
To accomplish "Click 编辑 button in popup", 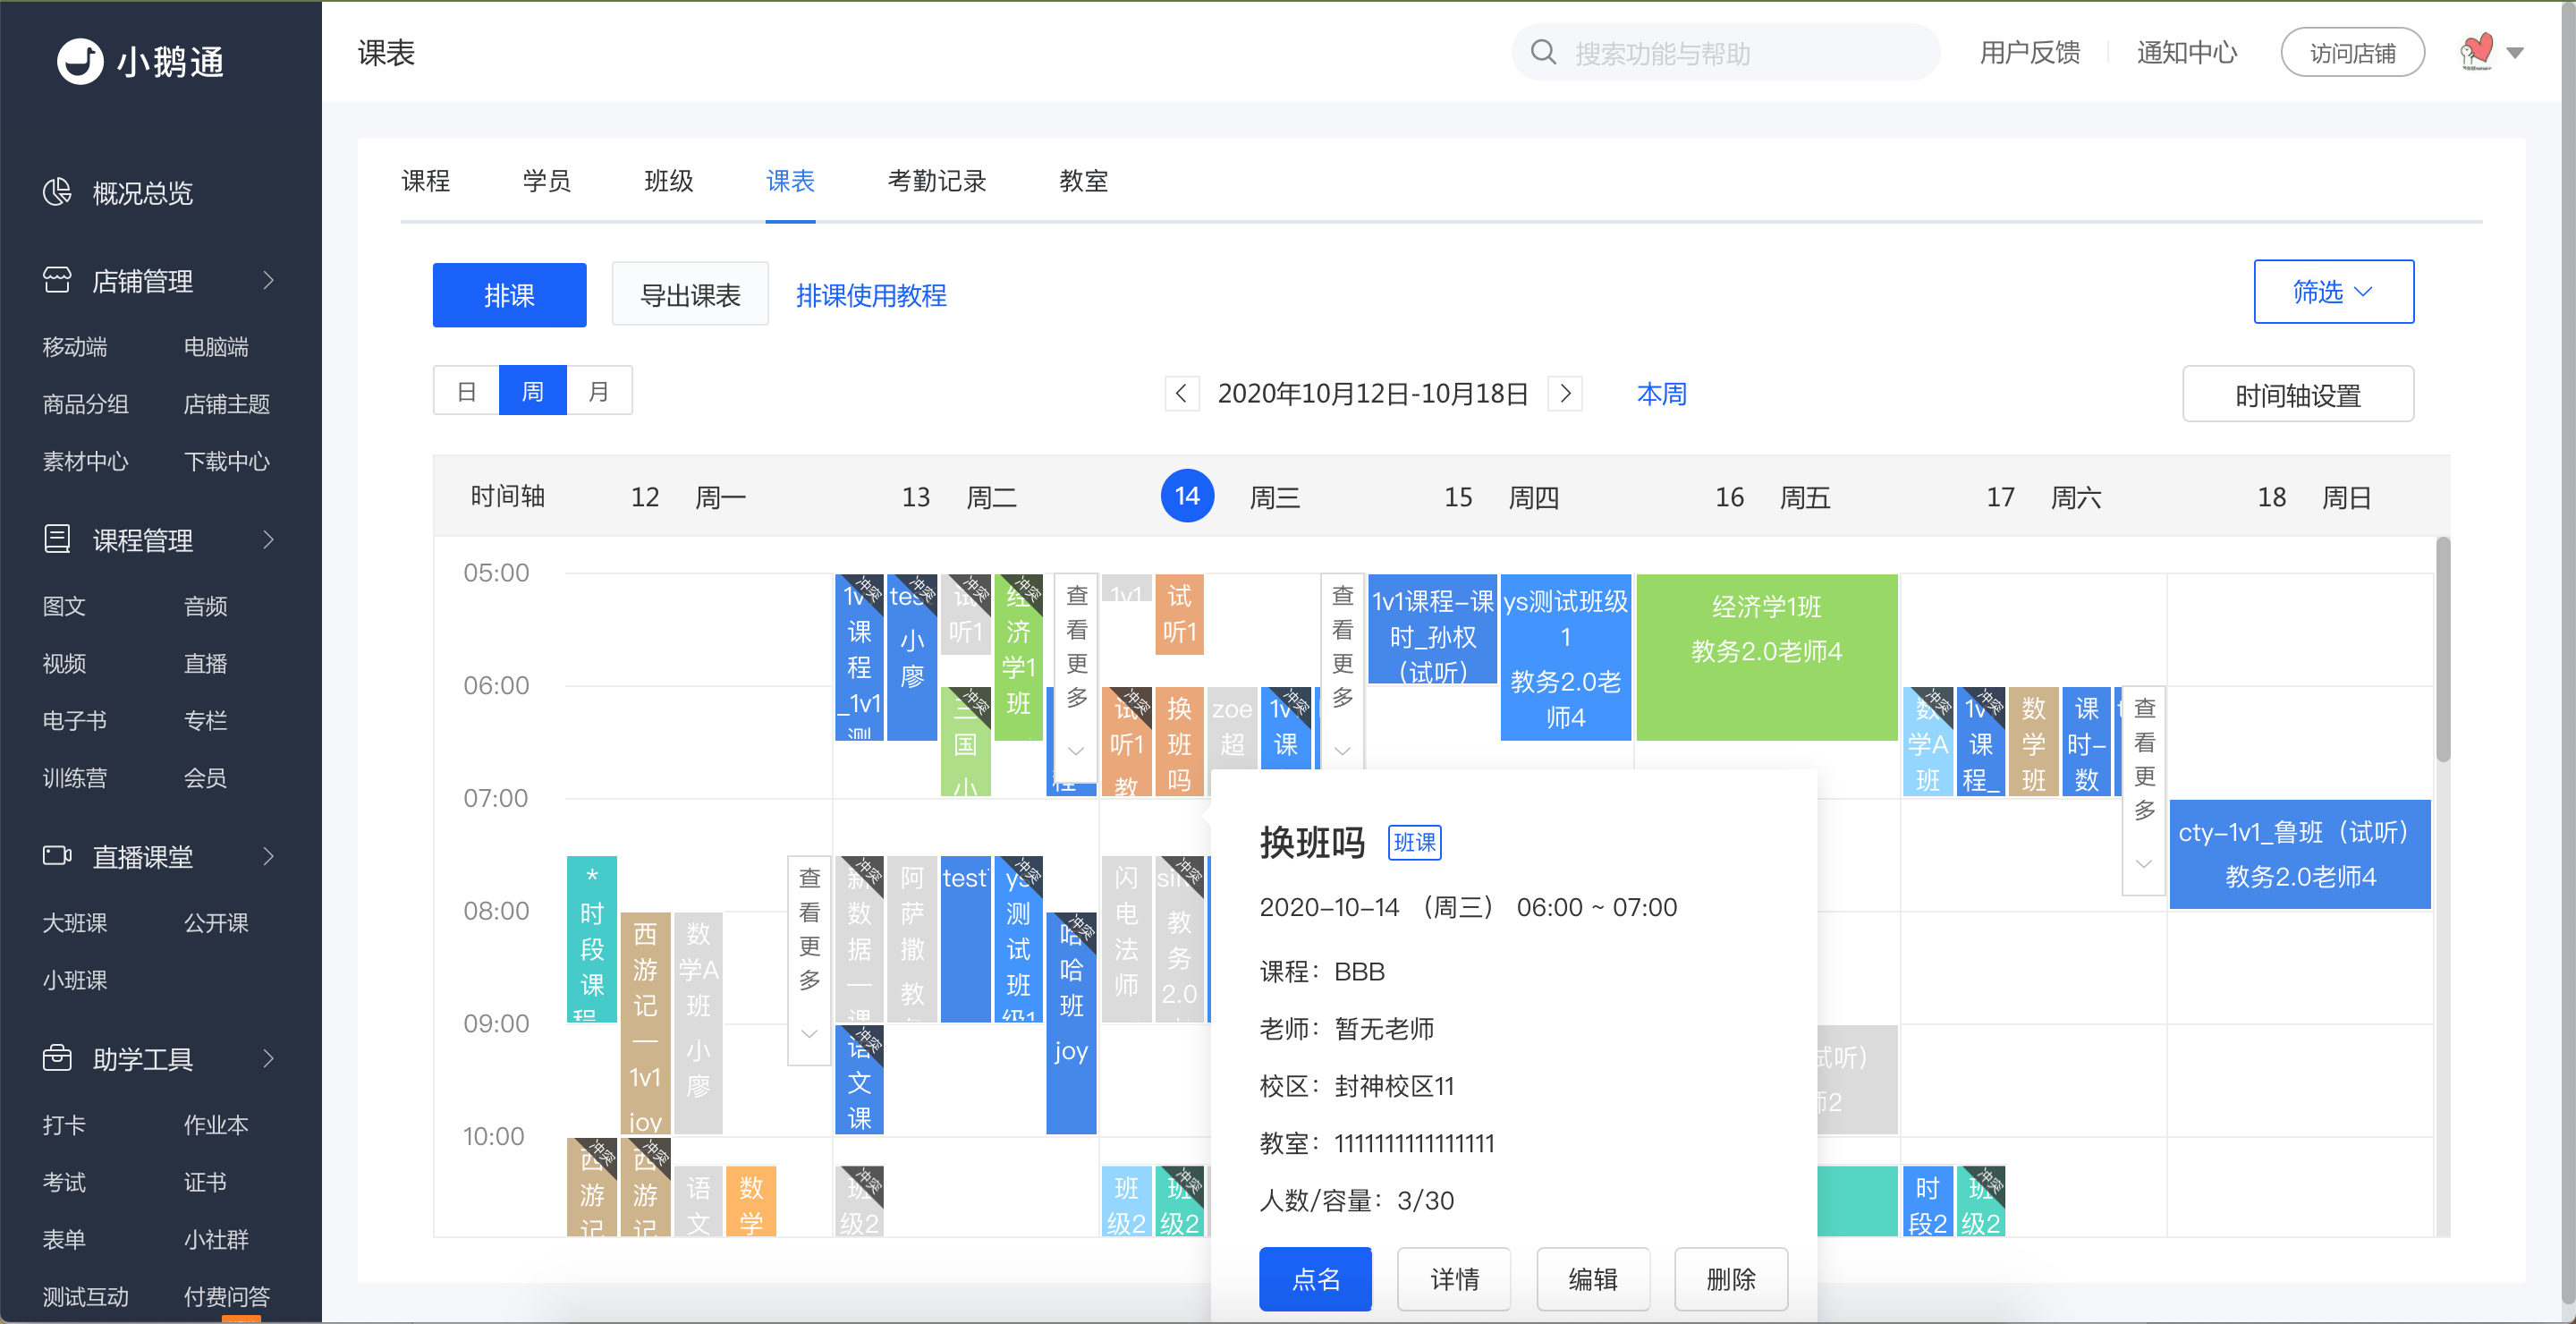I will coord(1592,1278).
